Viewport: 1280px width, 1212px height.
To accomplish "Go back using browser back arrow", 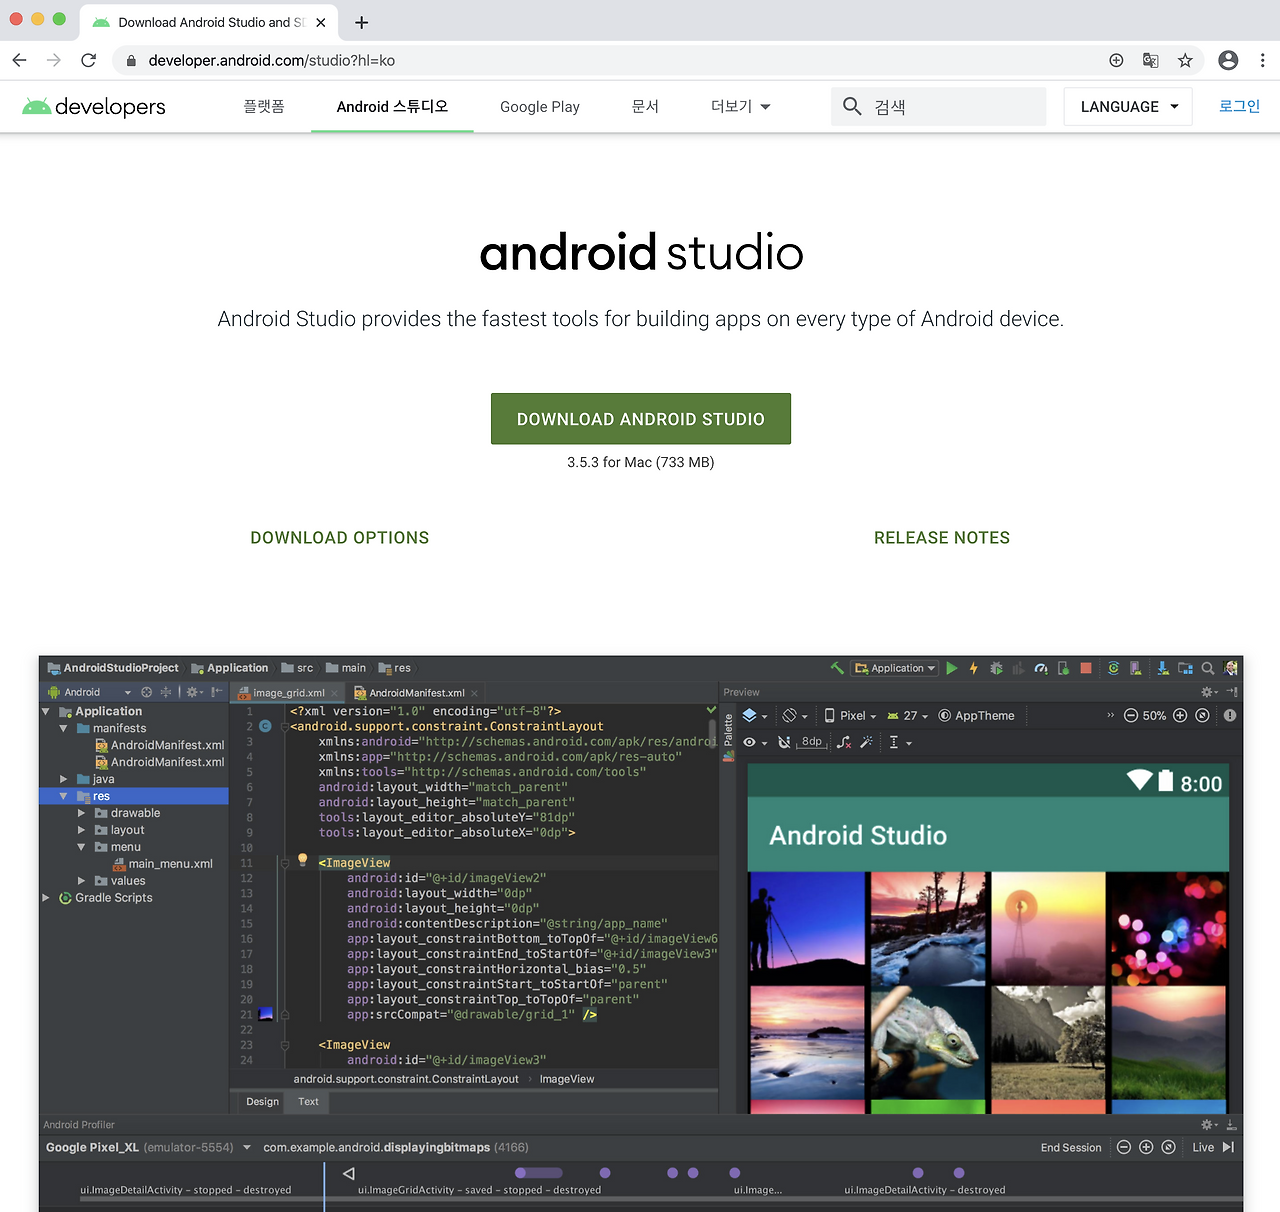I will [x=19, y=60].
